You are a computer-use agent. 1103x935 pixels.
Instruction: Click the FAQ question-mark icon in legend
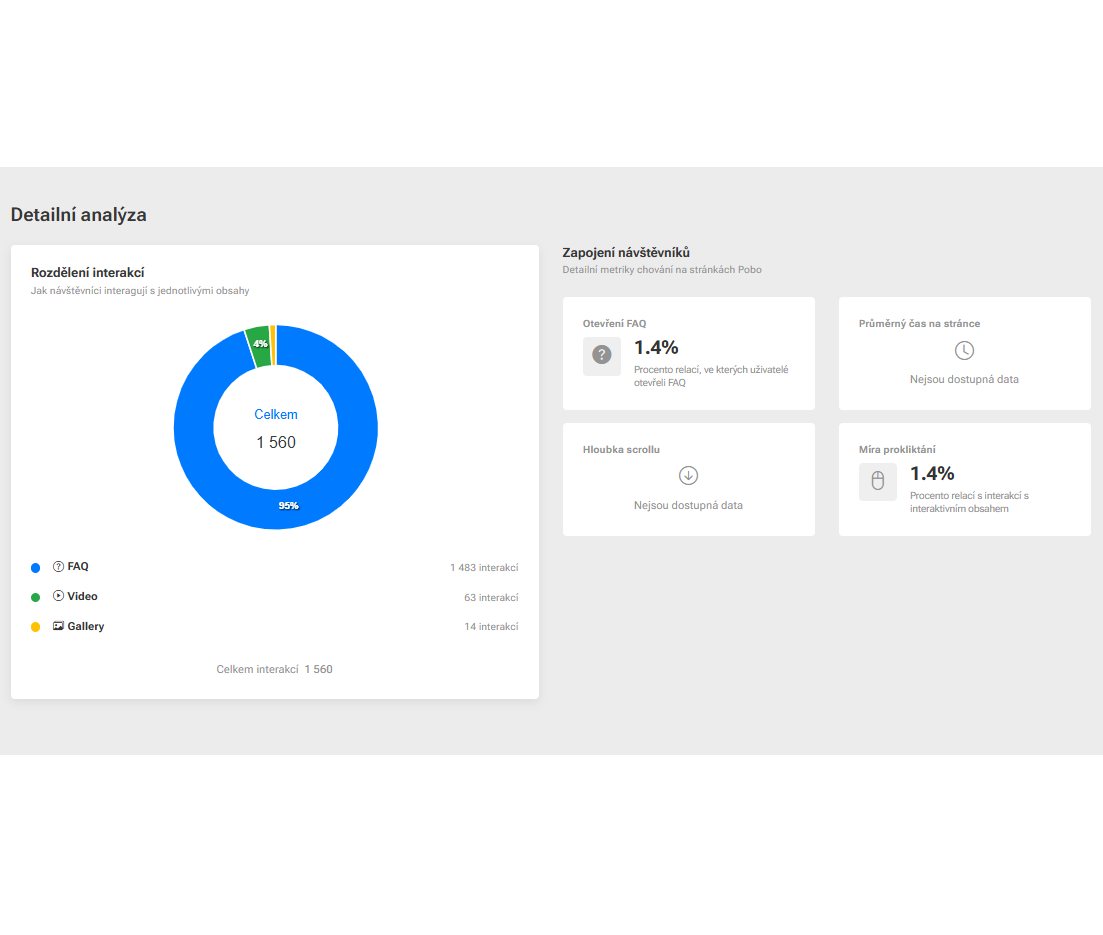click(x=58, y=566)
